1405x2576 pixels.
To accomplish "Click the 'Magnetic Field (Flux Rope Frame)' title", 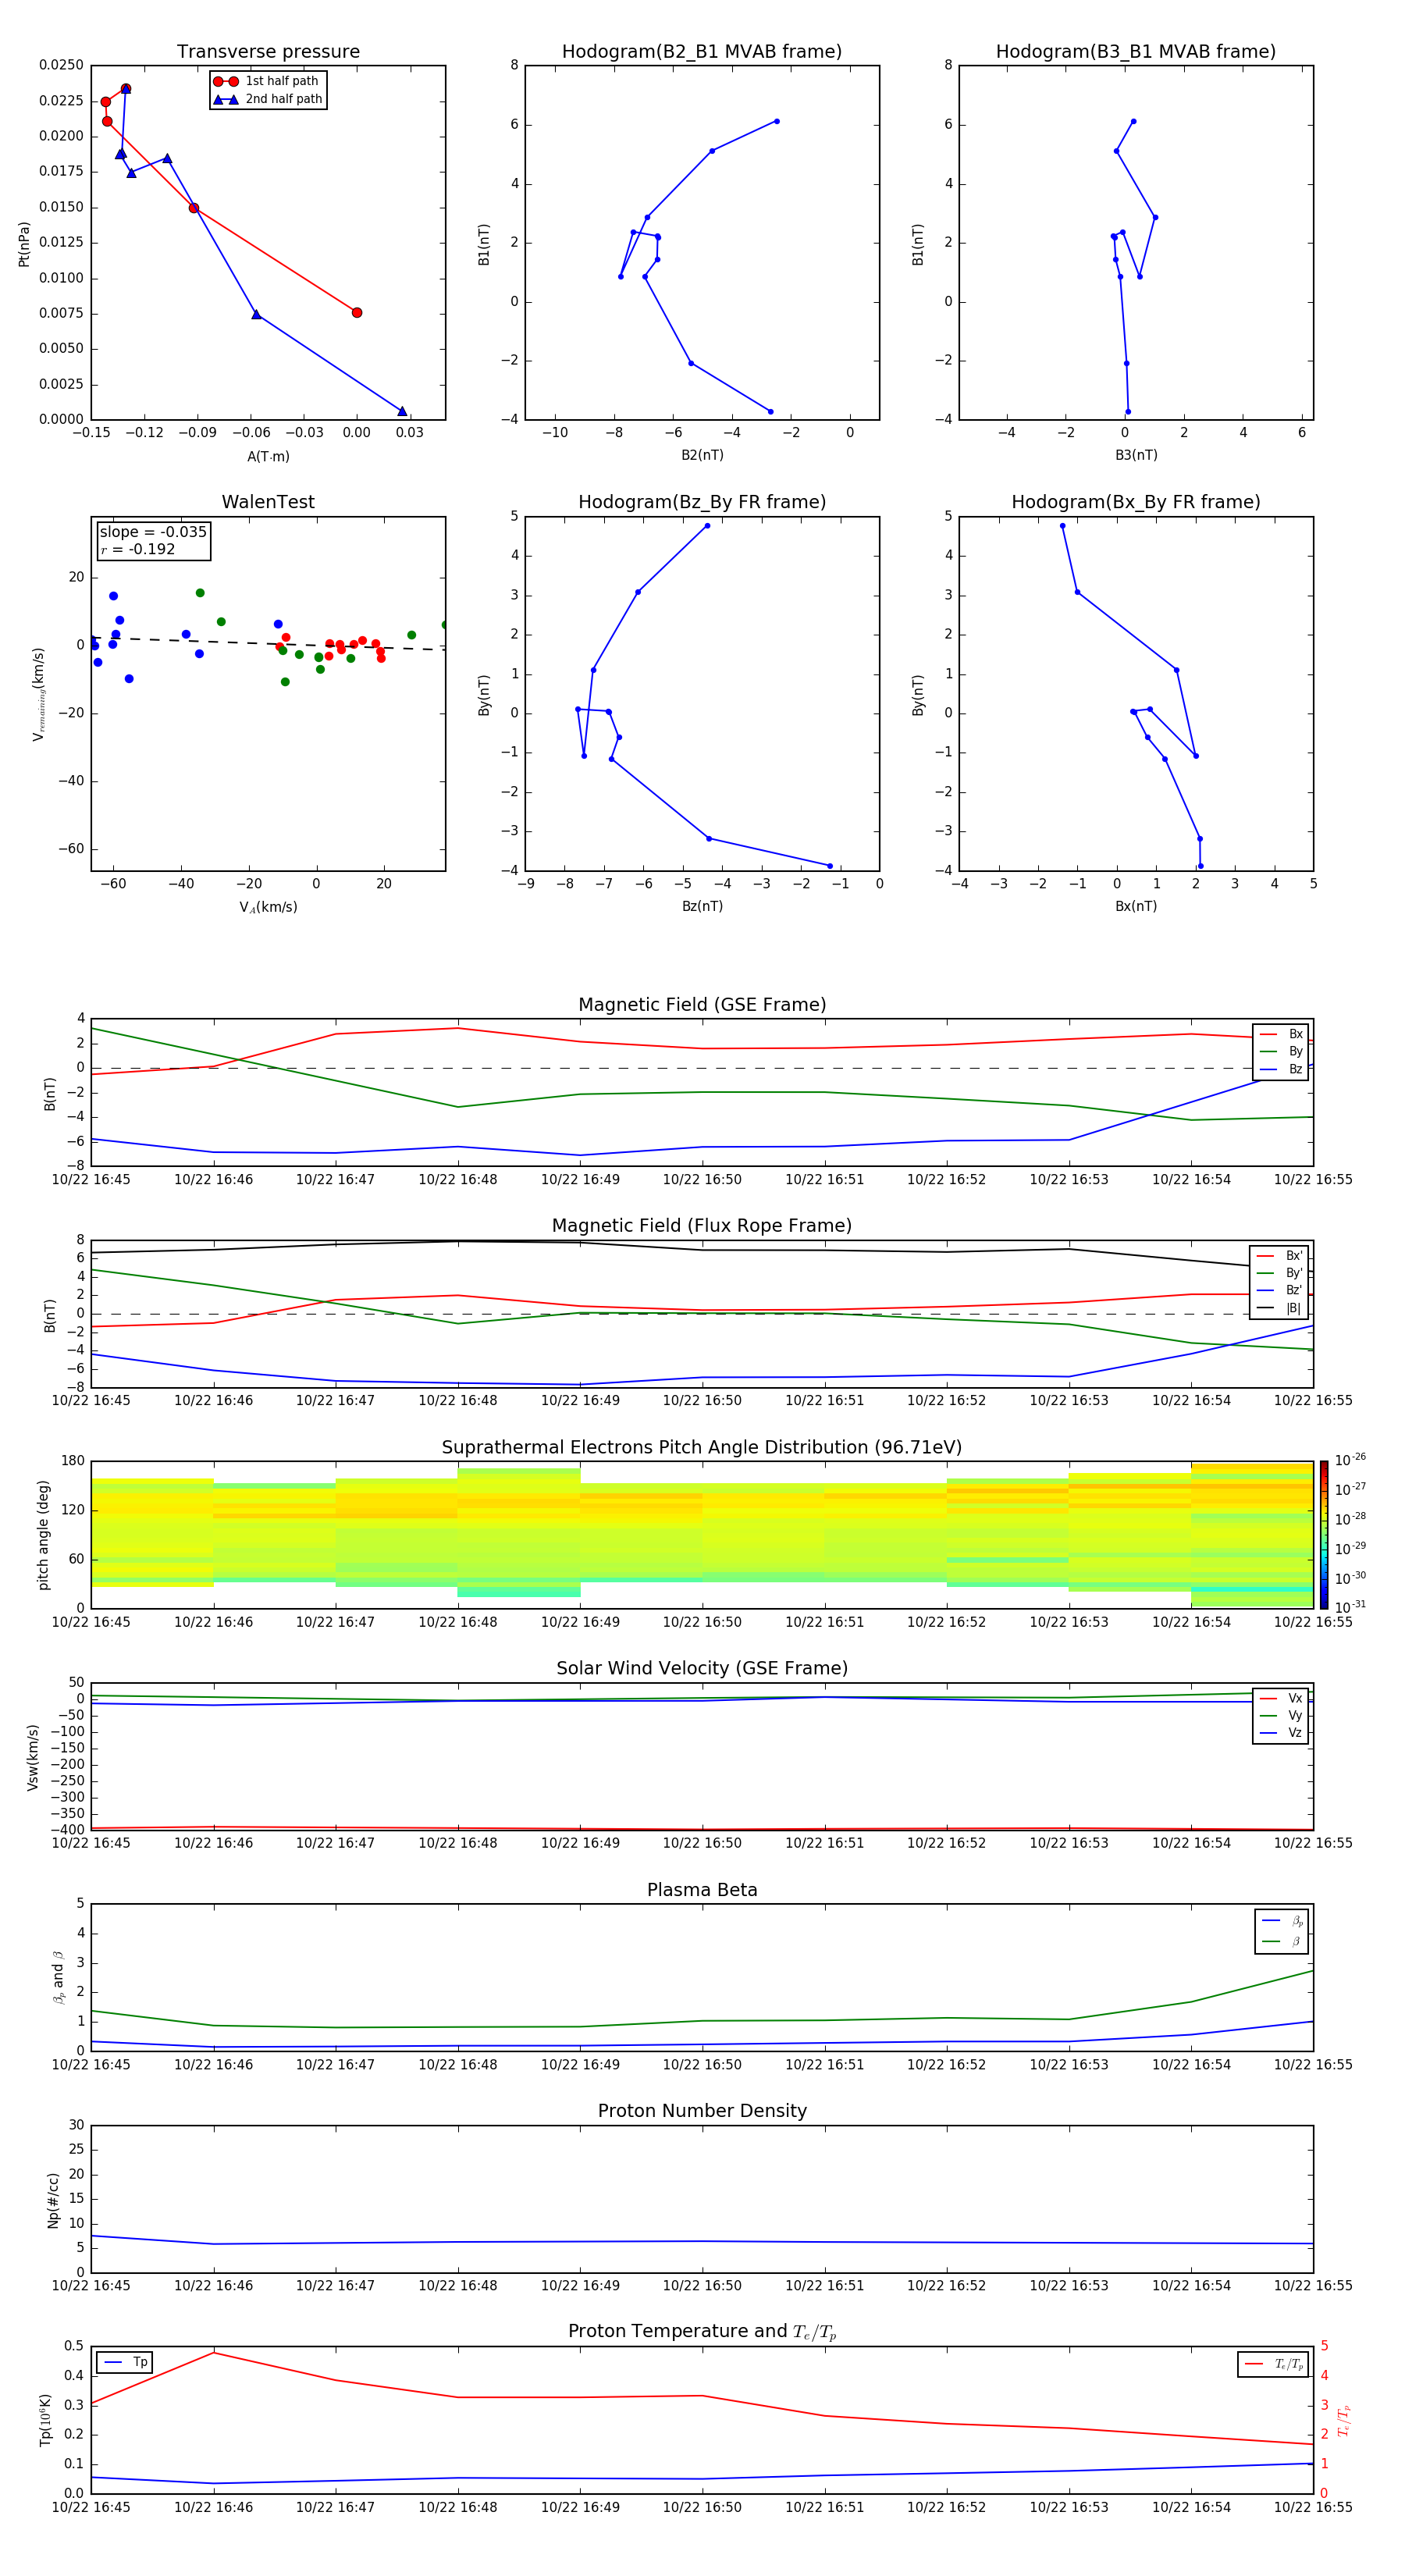I will [x=702, y=1226].
